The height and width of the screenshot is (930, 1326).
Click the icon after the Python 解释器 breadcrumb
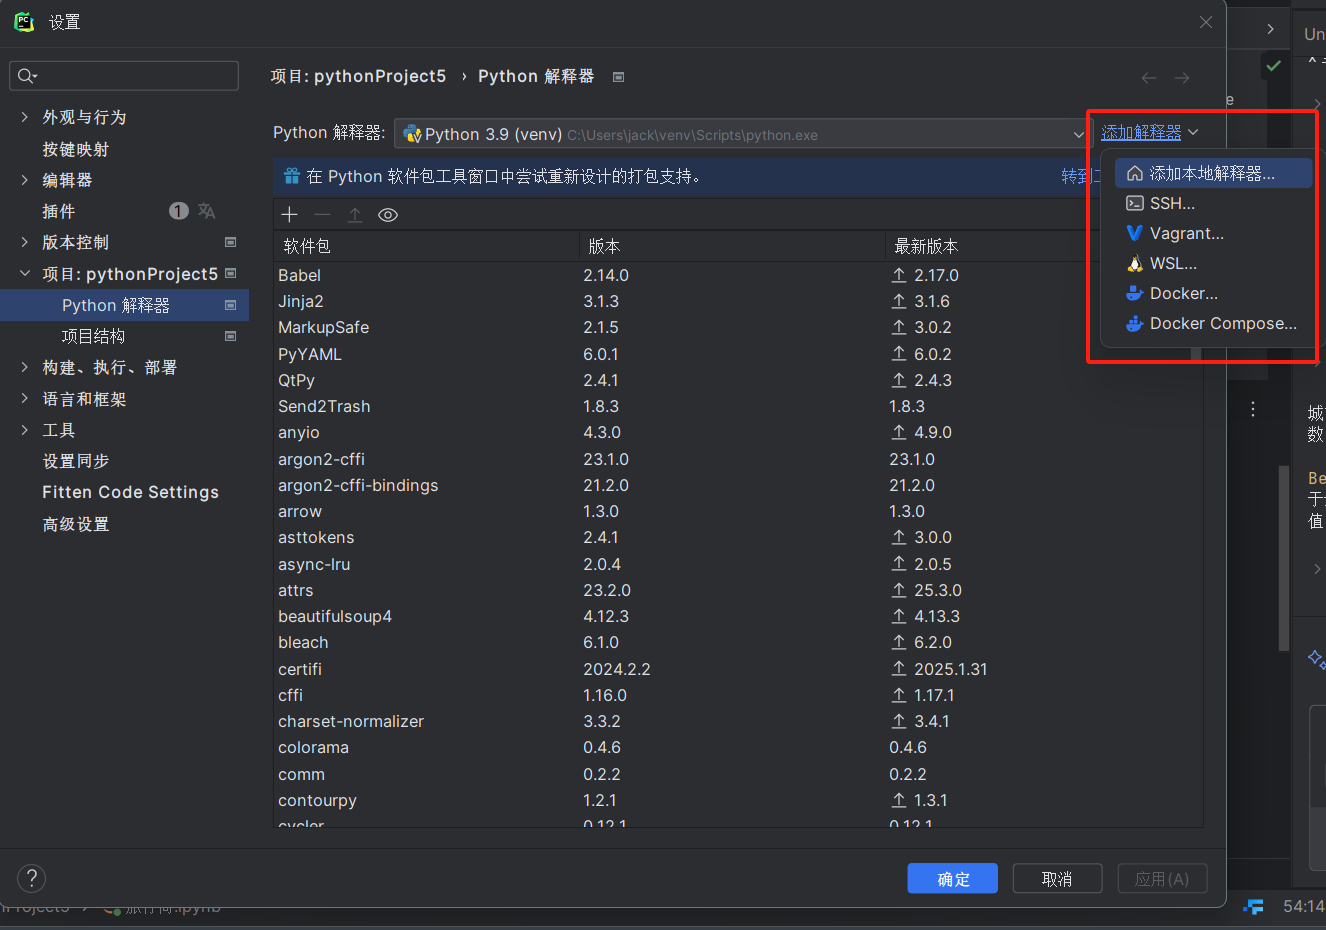(618, 77)
